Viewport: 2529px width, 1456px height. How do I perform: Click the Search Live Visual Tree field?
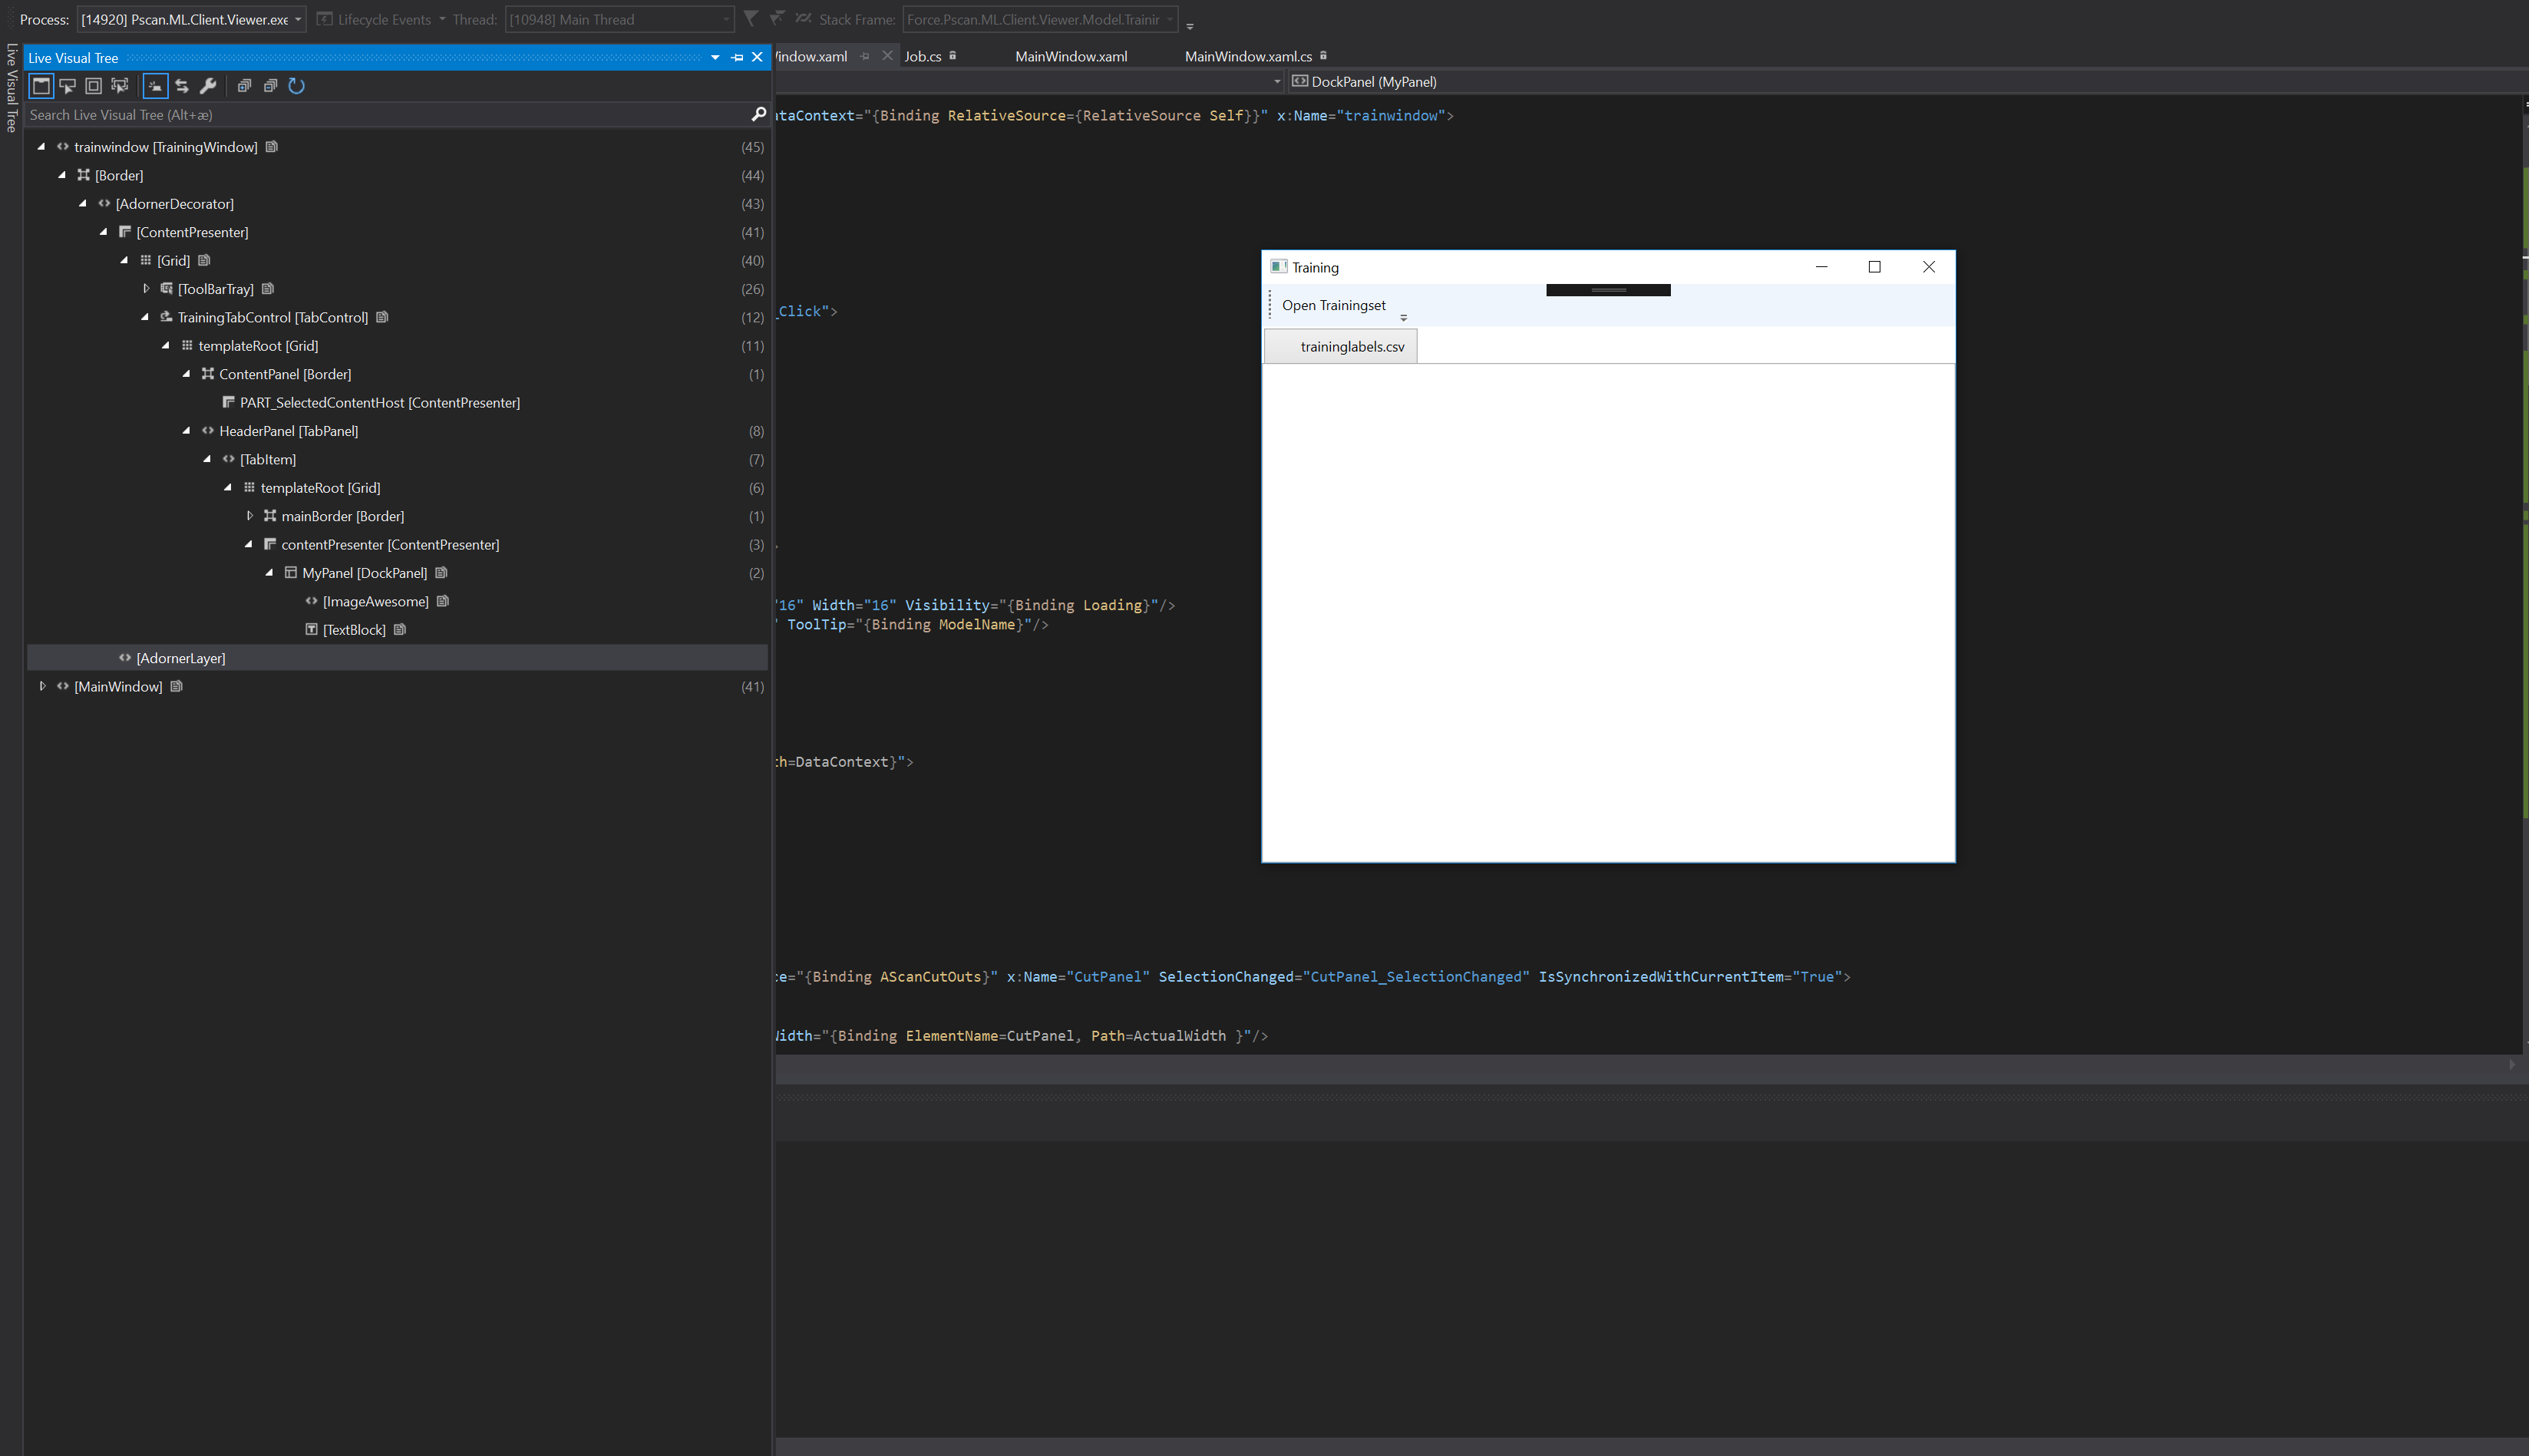pos(388,115)
